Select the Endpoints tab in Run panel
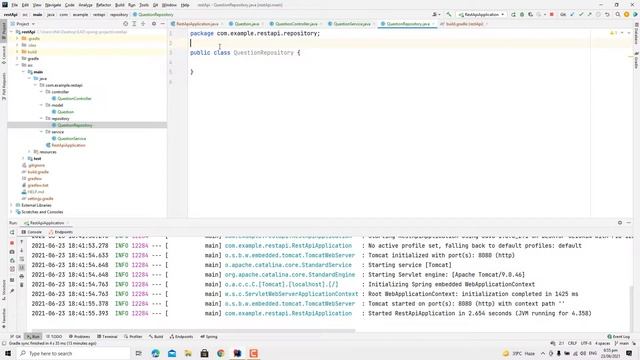The width and height of the screenshot is (640, 360). click(61, 232)
